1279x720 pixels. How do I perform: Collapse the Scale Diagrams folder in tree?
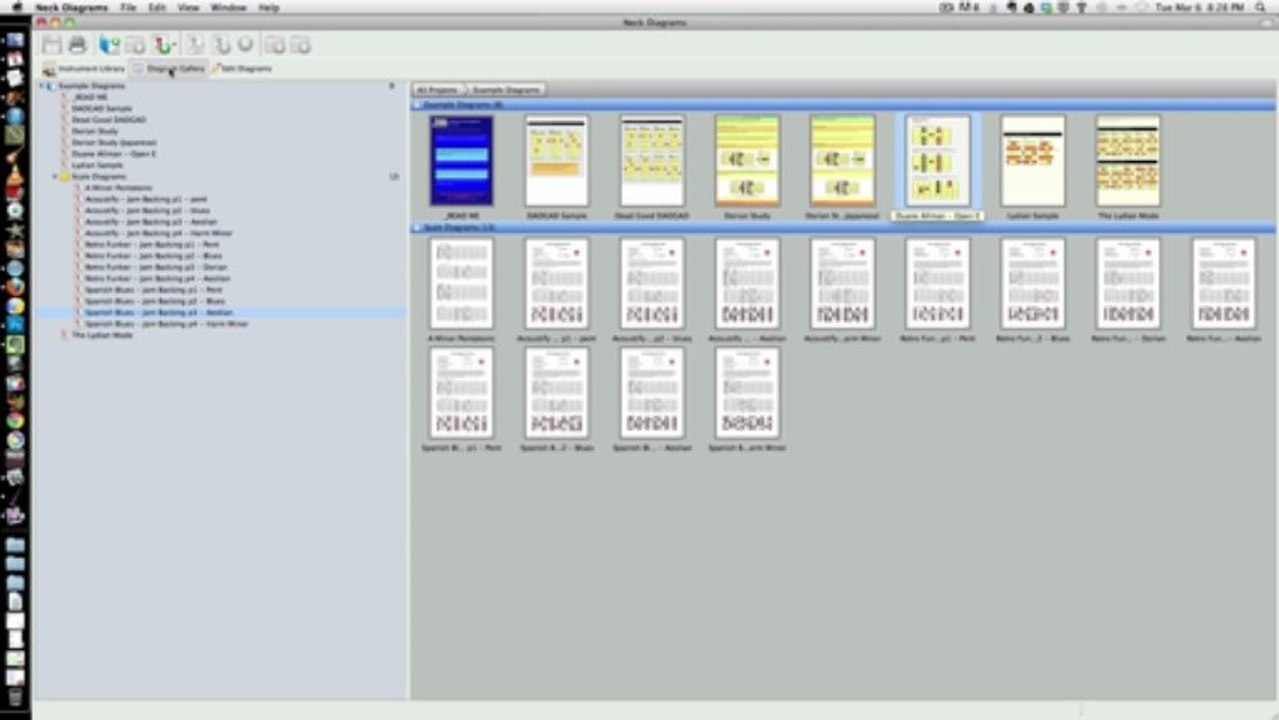pyautogui.click(x=55, y=176)
